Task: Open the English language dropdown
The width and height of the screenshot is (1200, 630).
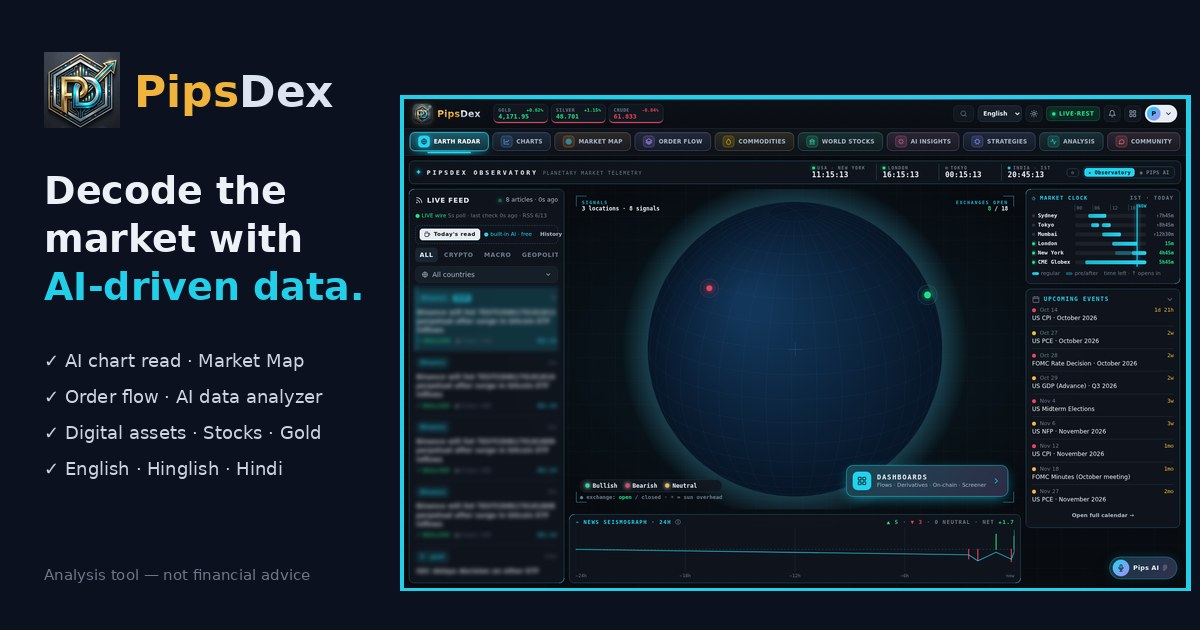Action: 1000,114
